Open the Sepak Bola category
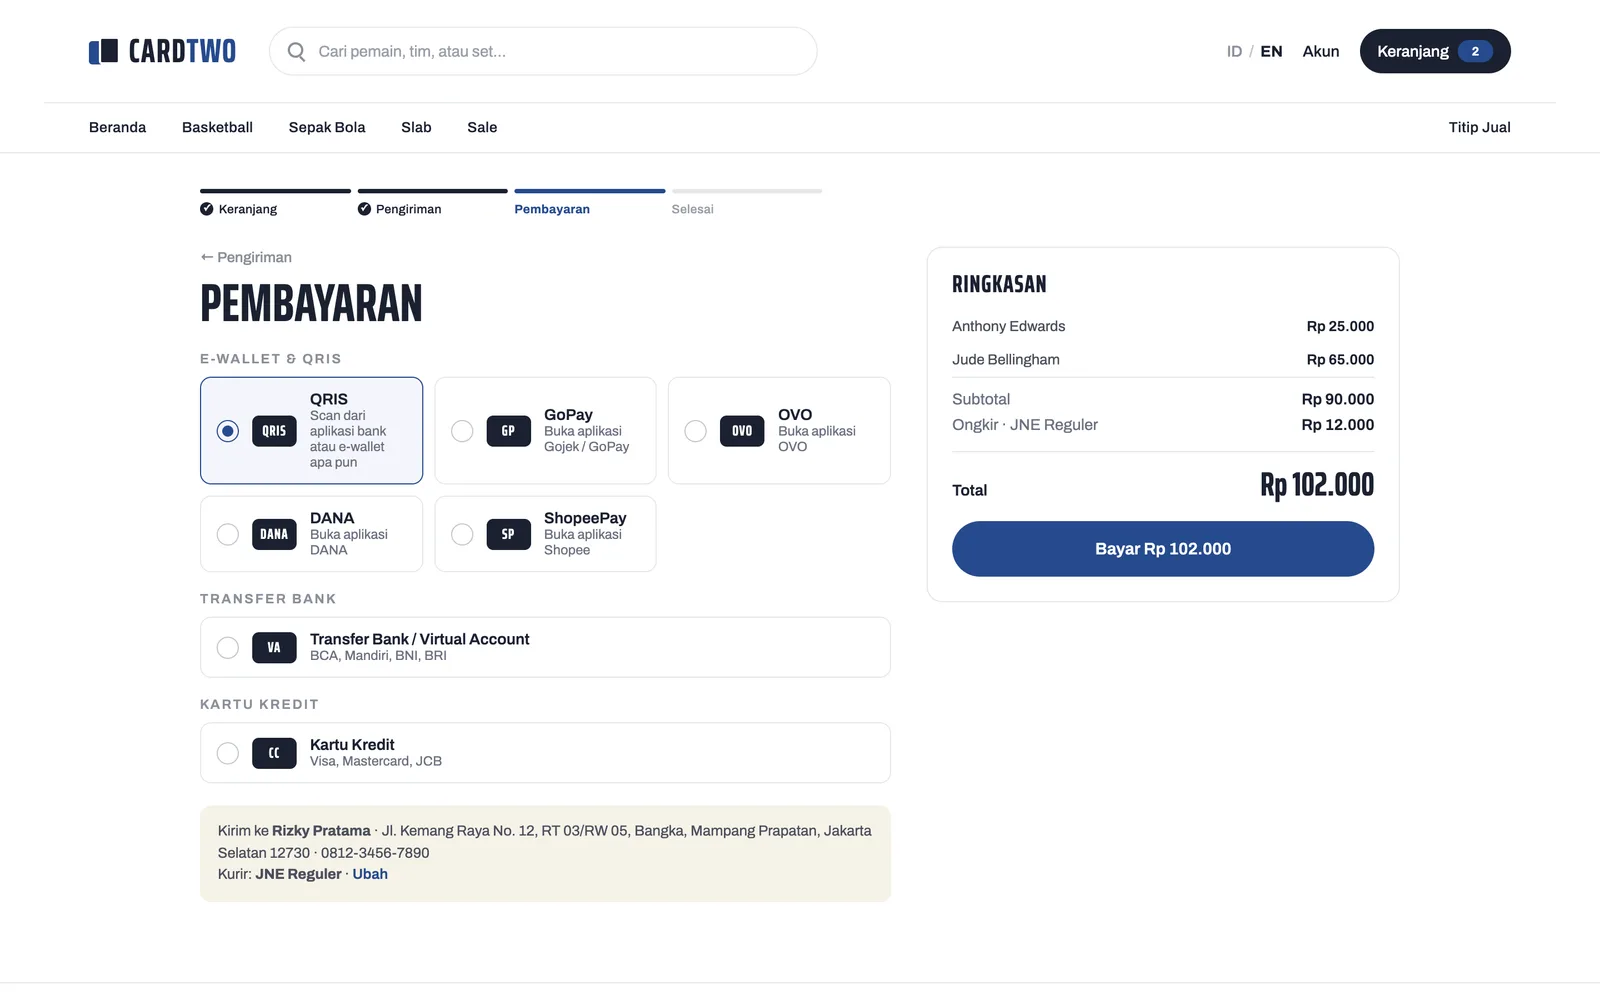The width and height of the screenshot is (1600, 1000). [327, 127]
